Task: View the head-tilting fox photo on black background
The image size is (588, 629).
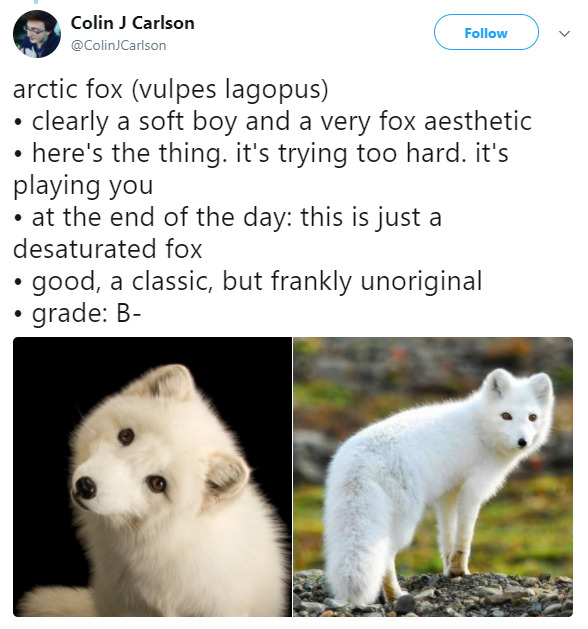Action: click(152, 477)
